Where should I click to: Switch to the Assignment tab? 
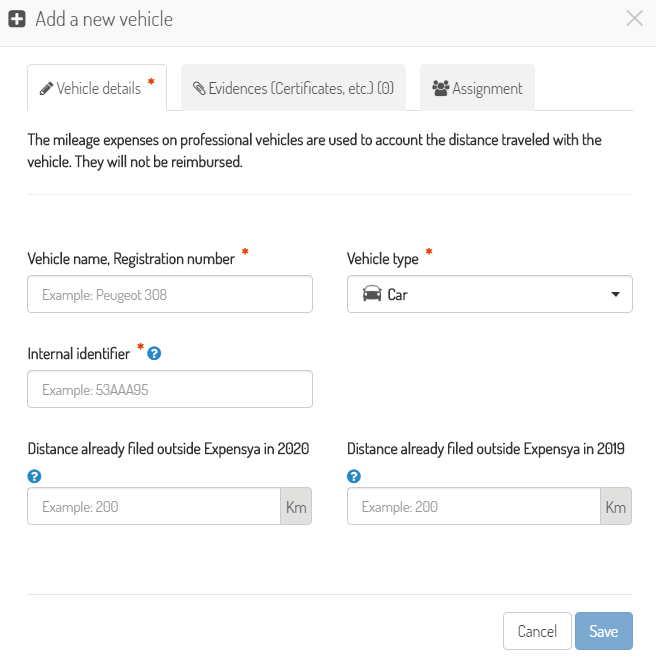coord(478,87)
